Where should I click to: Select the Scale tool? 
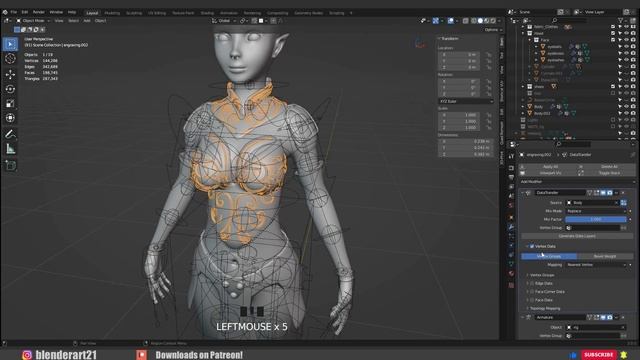point(10,104)
